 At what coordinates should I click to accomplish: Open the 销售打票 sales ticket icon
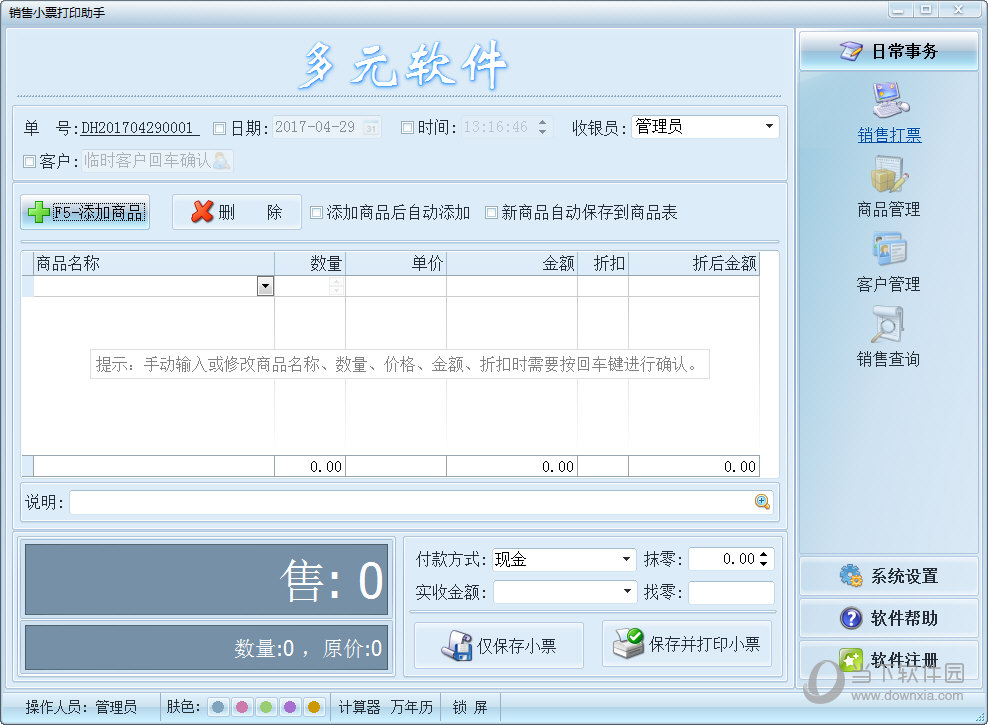tap(890, 100)
